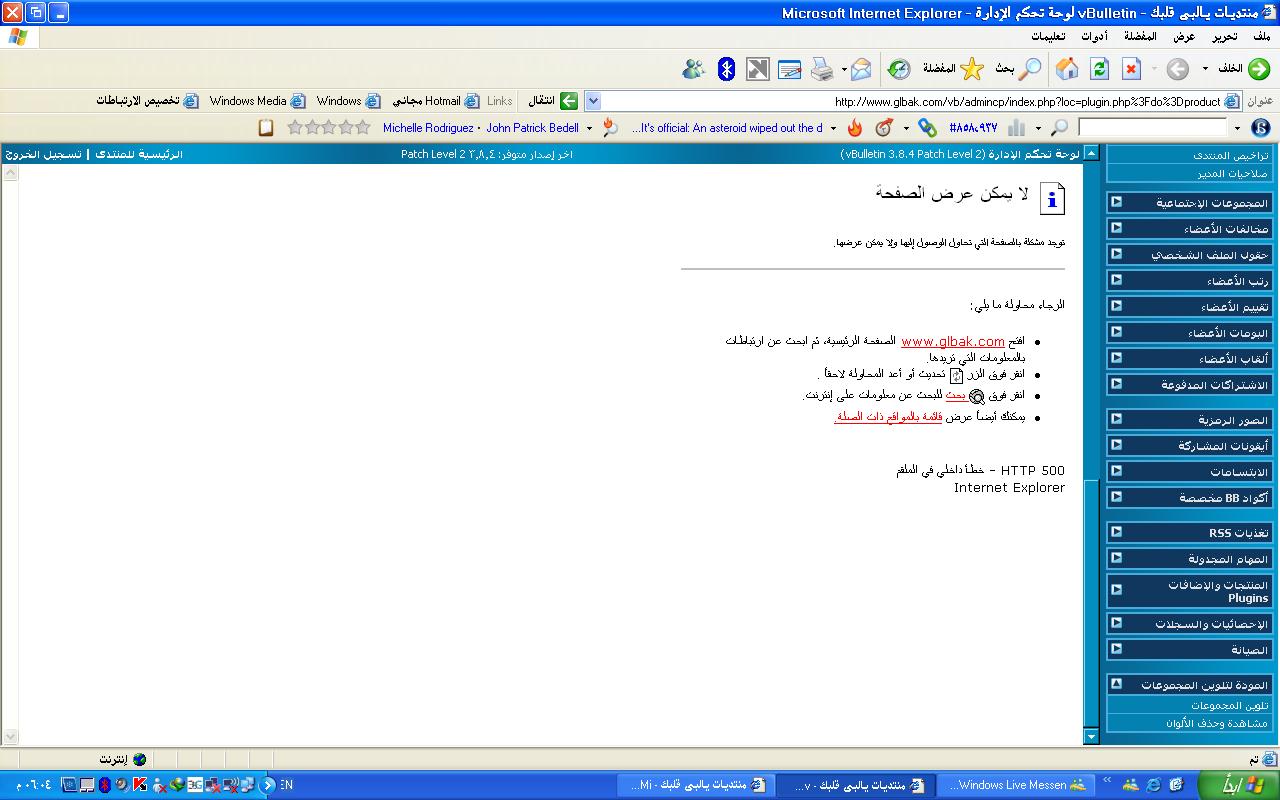Click تسجيل الخروج logout link in header
This screenshot has height=800, width=1280.
coord(43,154)
